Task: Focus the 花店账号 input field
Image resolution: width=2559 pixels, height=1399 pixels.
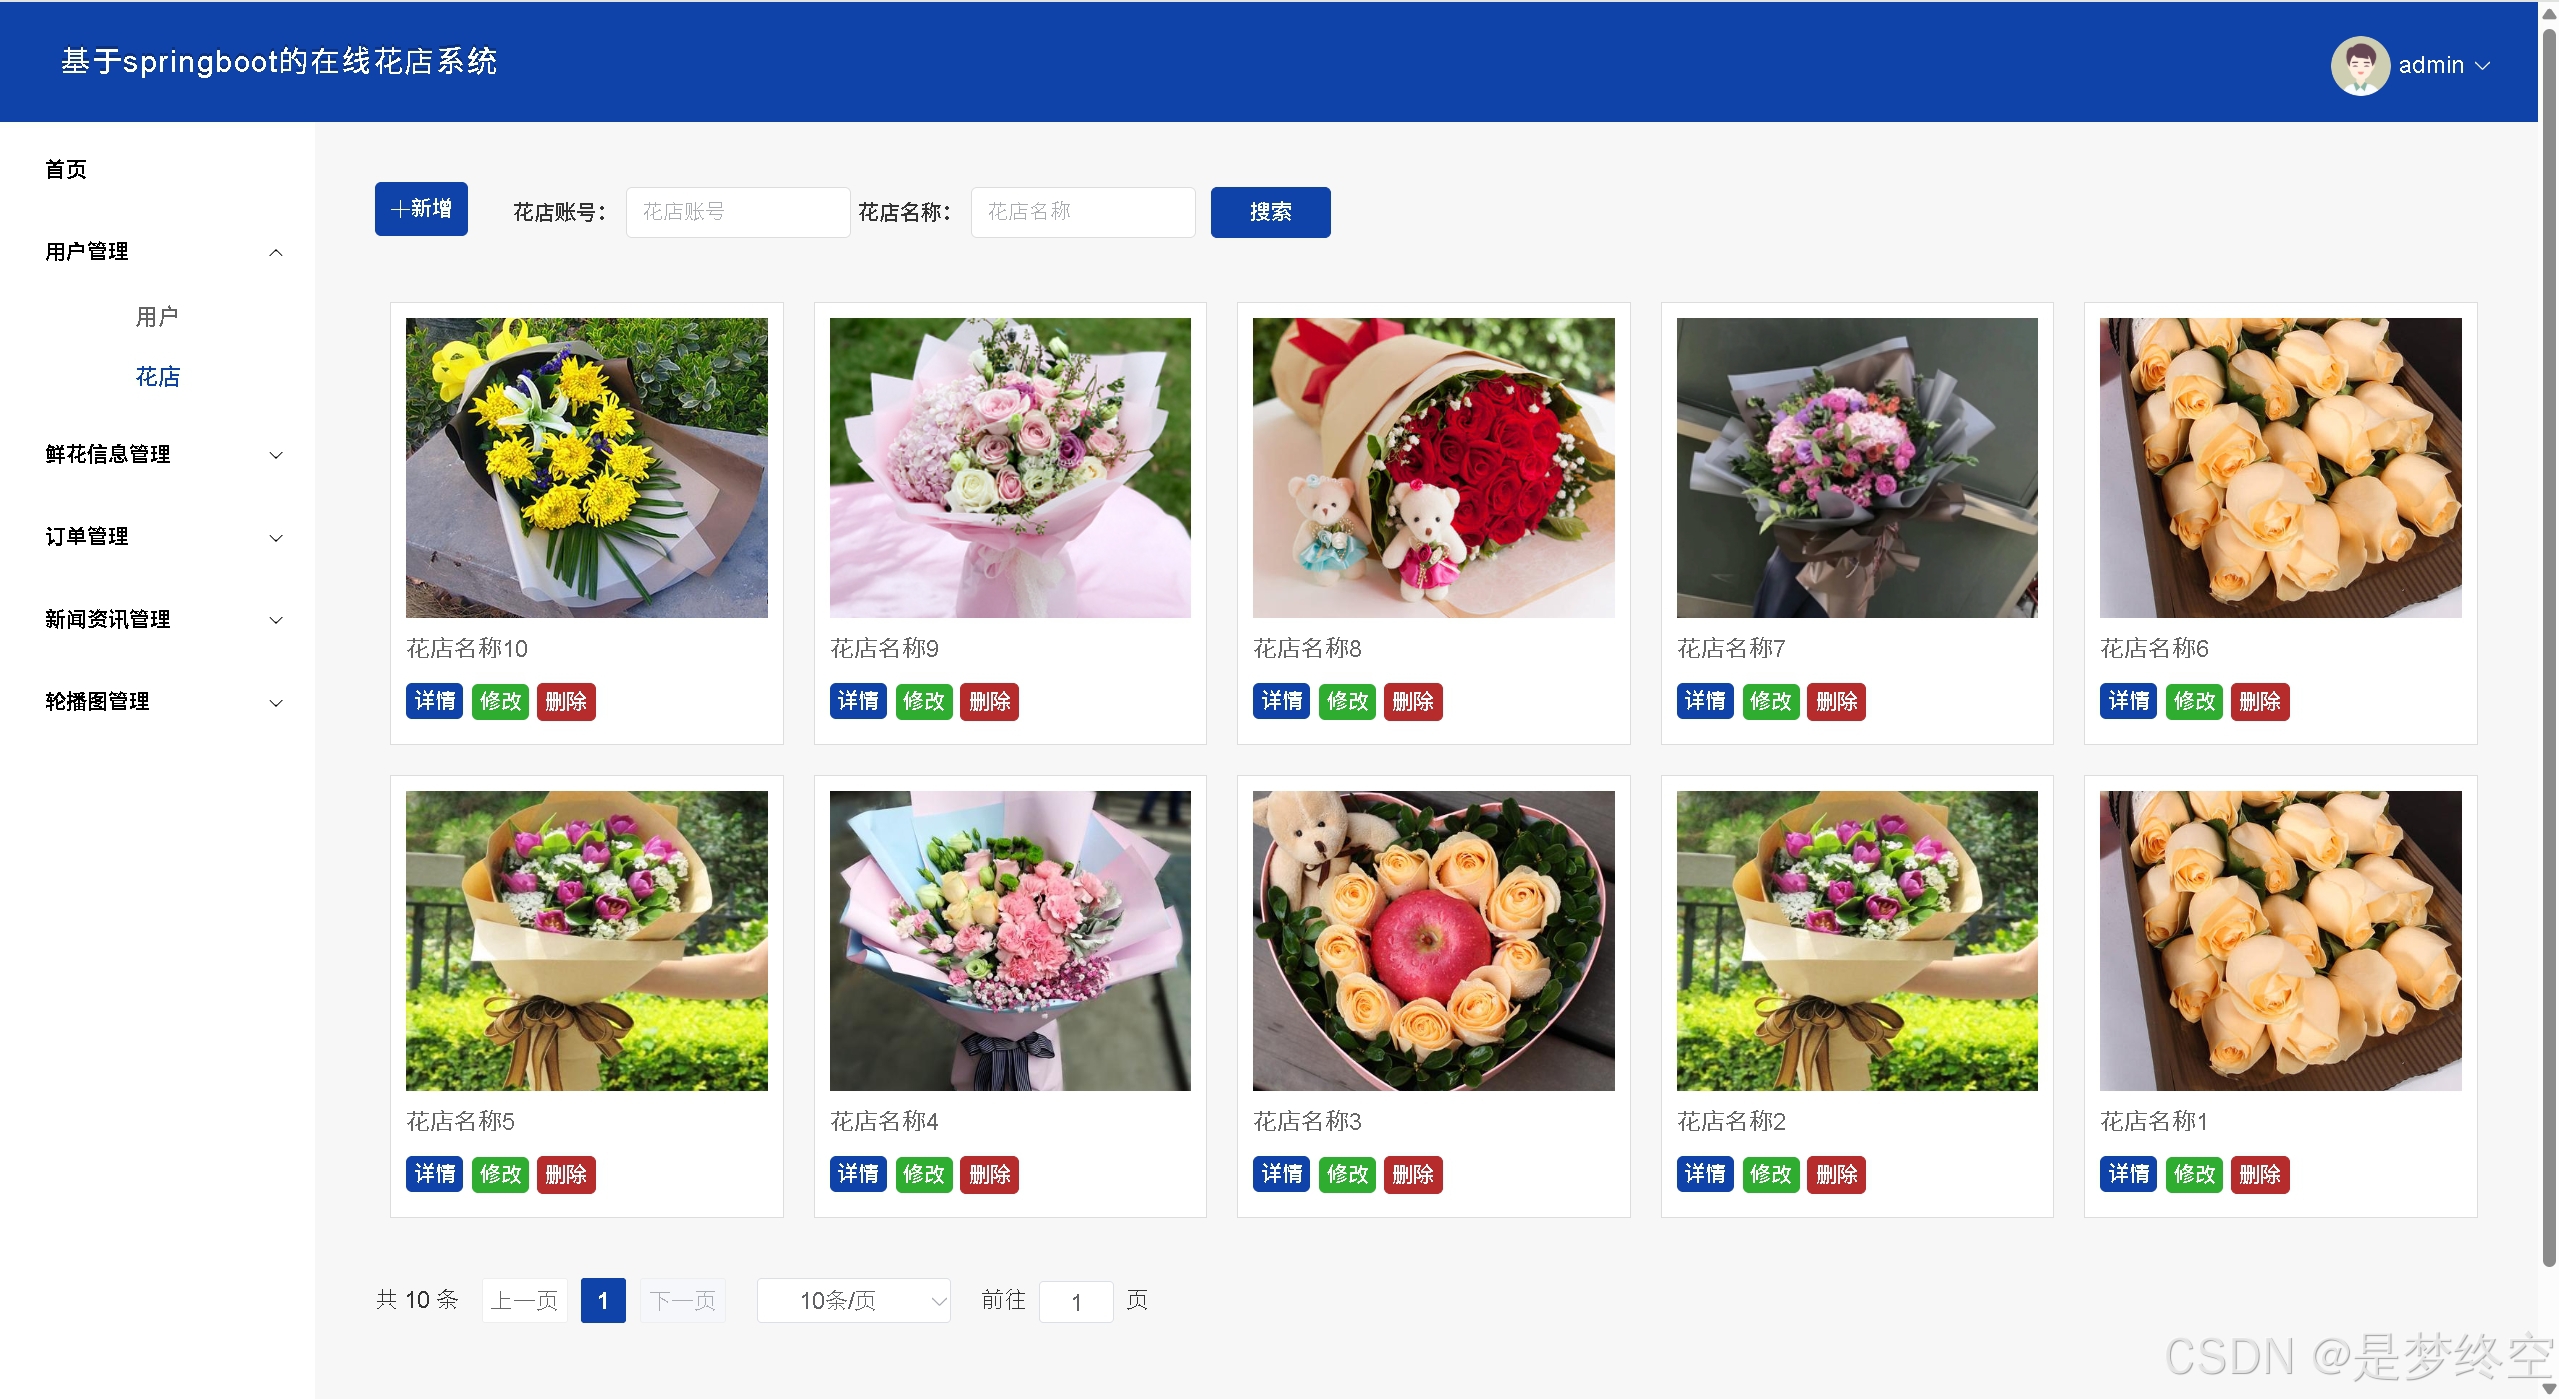Action: point(737,212)
